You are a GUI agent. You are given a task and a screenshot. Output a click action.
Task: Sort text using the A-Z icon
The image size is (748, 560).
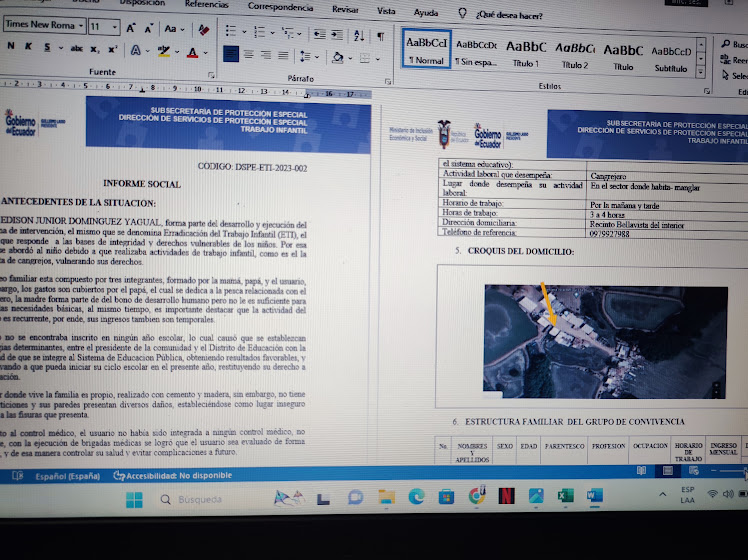[355, 36]
